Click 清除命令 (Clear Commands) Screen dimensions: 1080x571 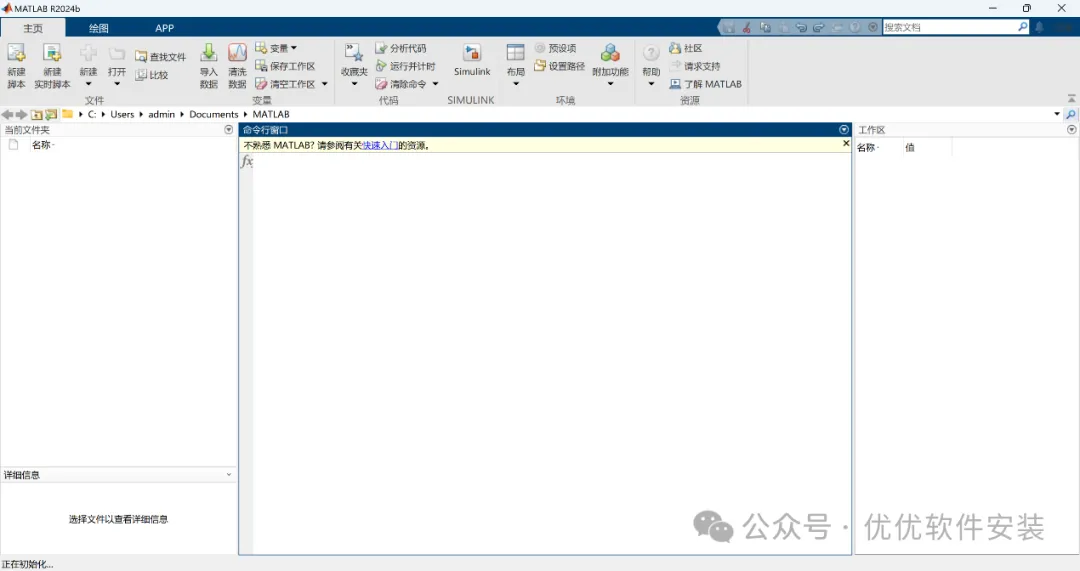(401, 84)
